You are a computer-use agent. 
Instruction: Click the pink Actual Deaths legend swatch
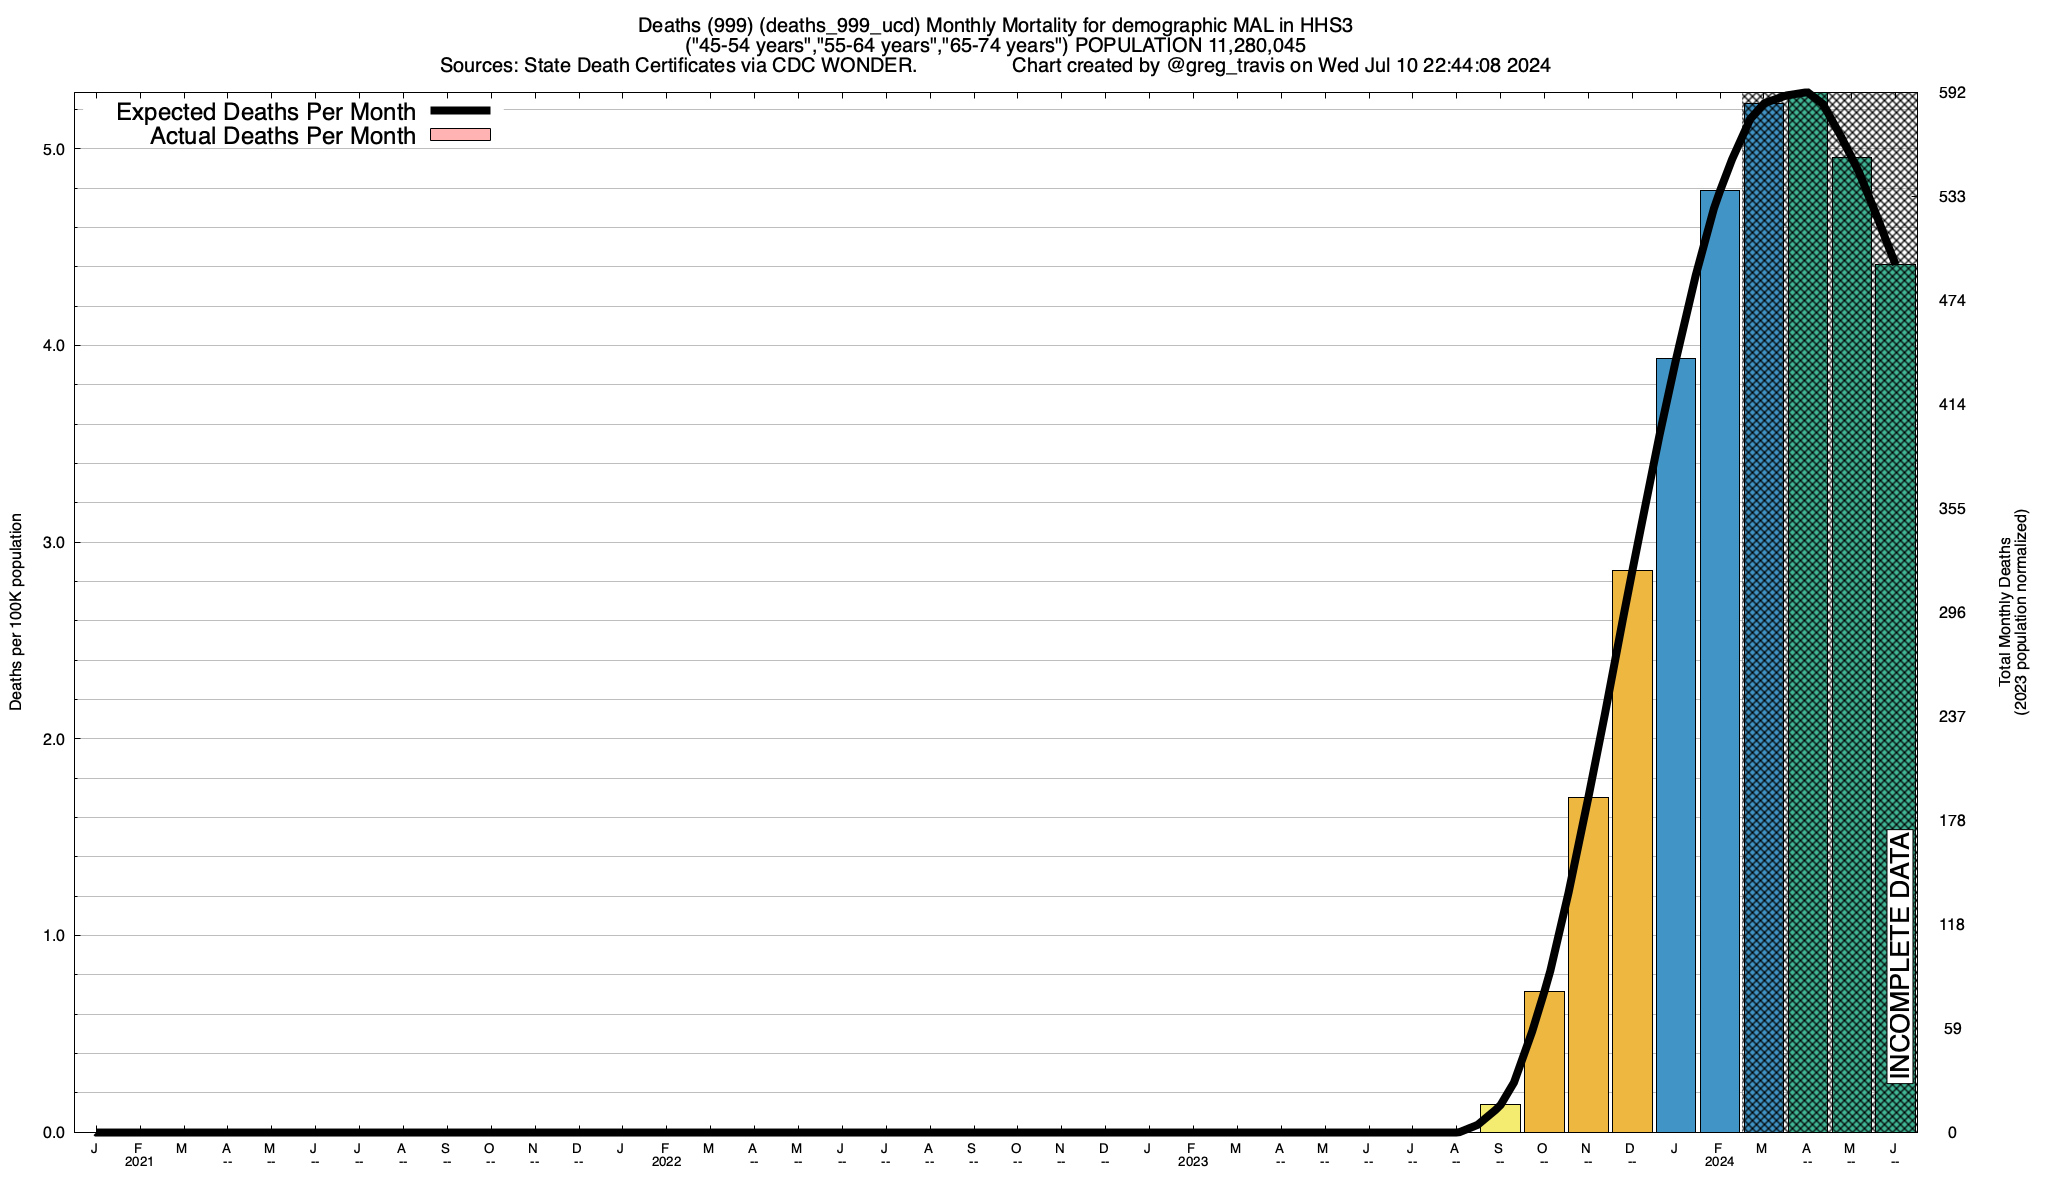(460, 135)
